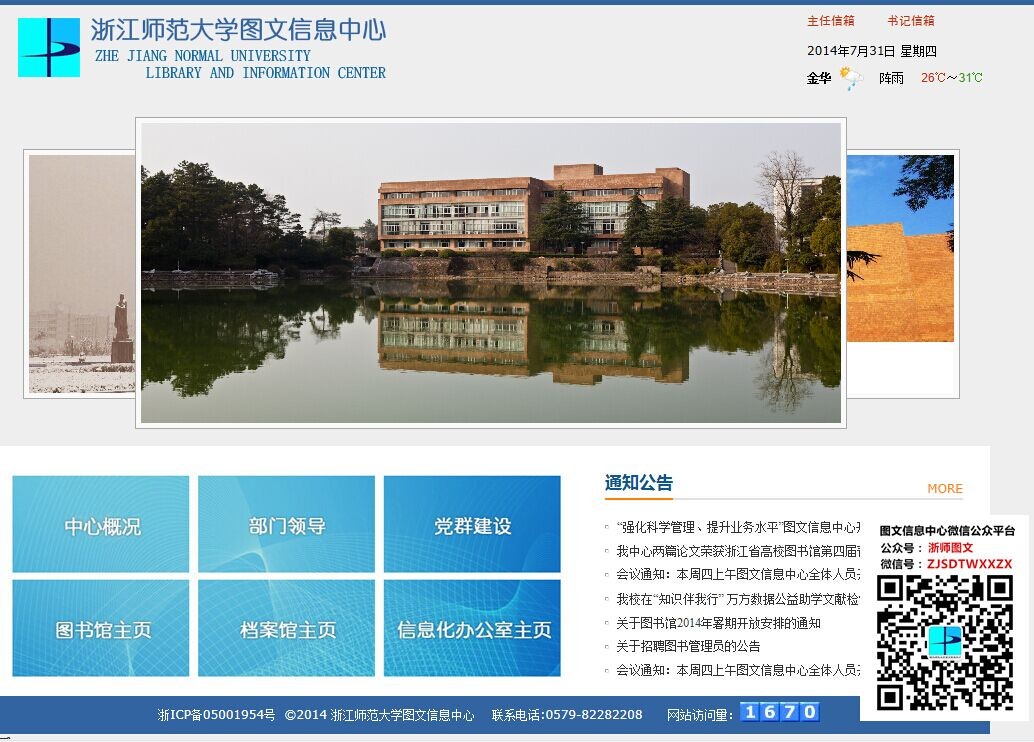
Task: Open the 书记信箱 mailbox link
Action: click(x=910, y=21)
